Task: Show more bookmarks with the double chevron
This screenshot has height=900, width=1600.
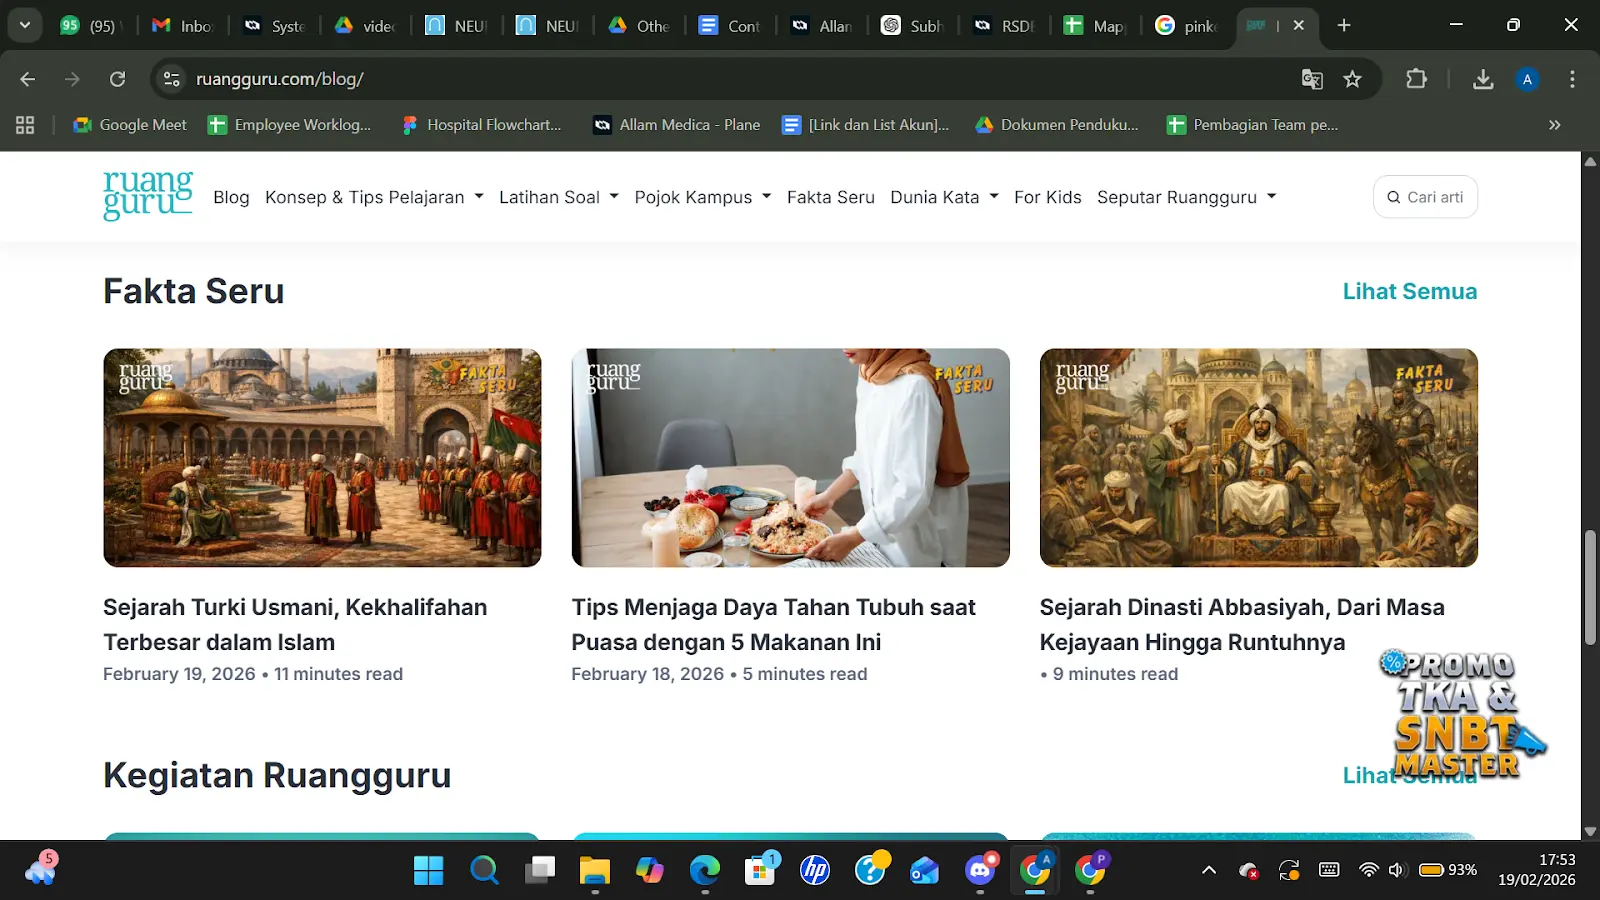Action: pyautogui.click(x=1554, y=125)
